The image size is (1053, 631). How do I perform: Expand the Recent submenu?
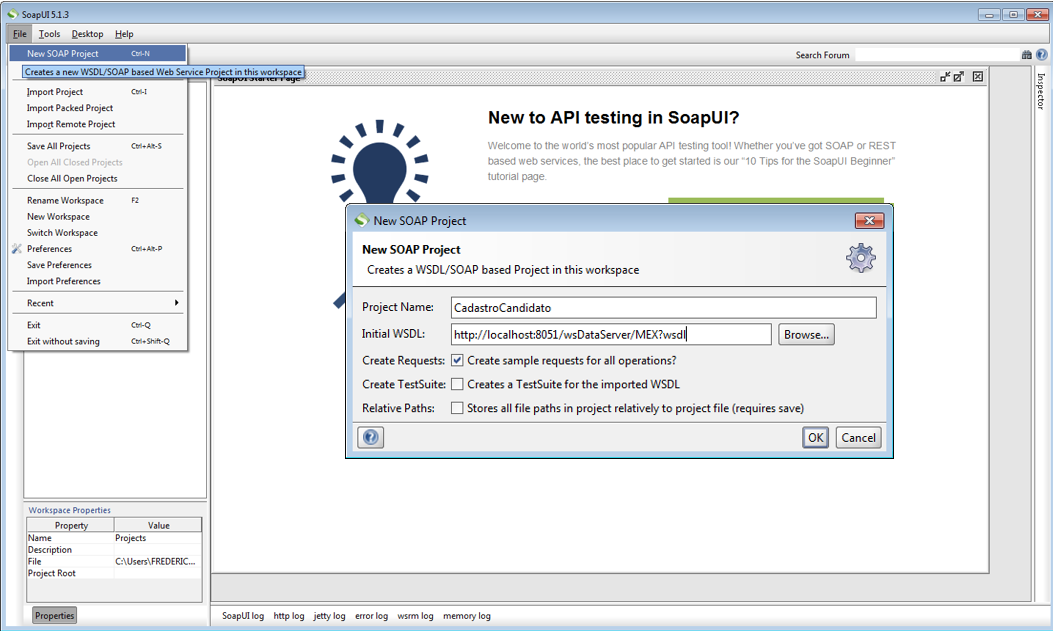coord(98,303)
